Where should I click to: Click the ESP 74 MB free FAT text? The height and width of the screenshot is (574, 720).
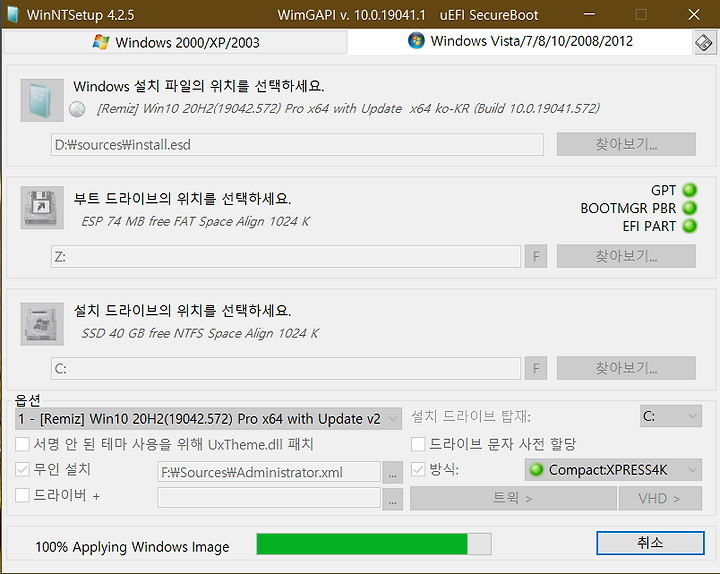tap(196, 221)
